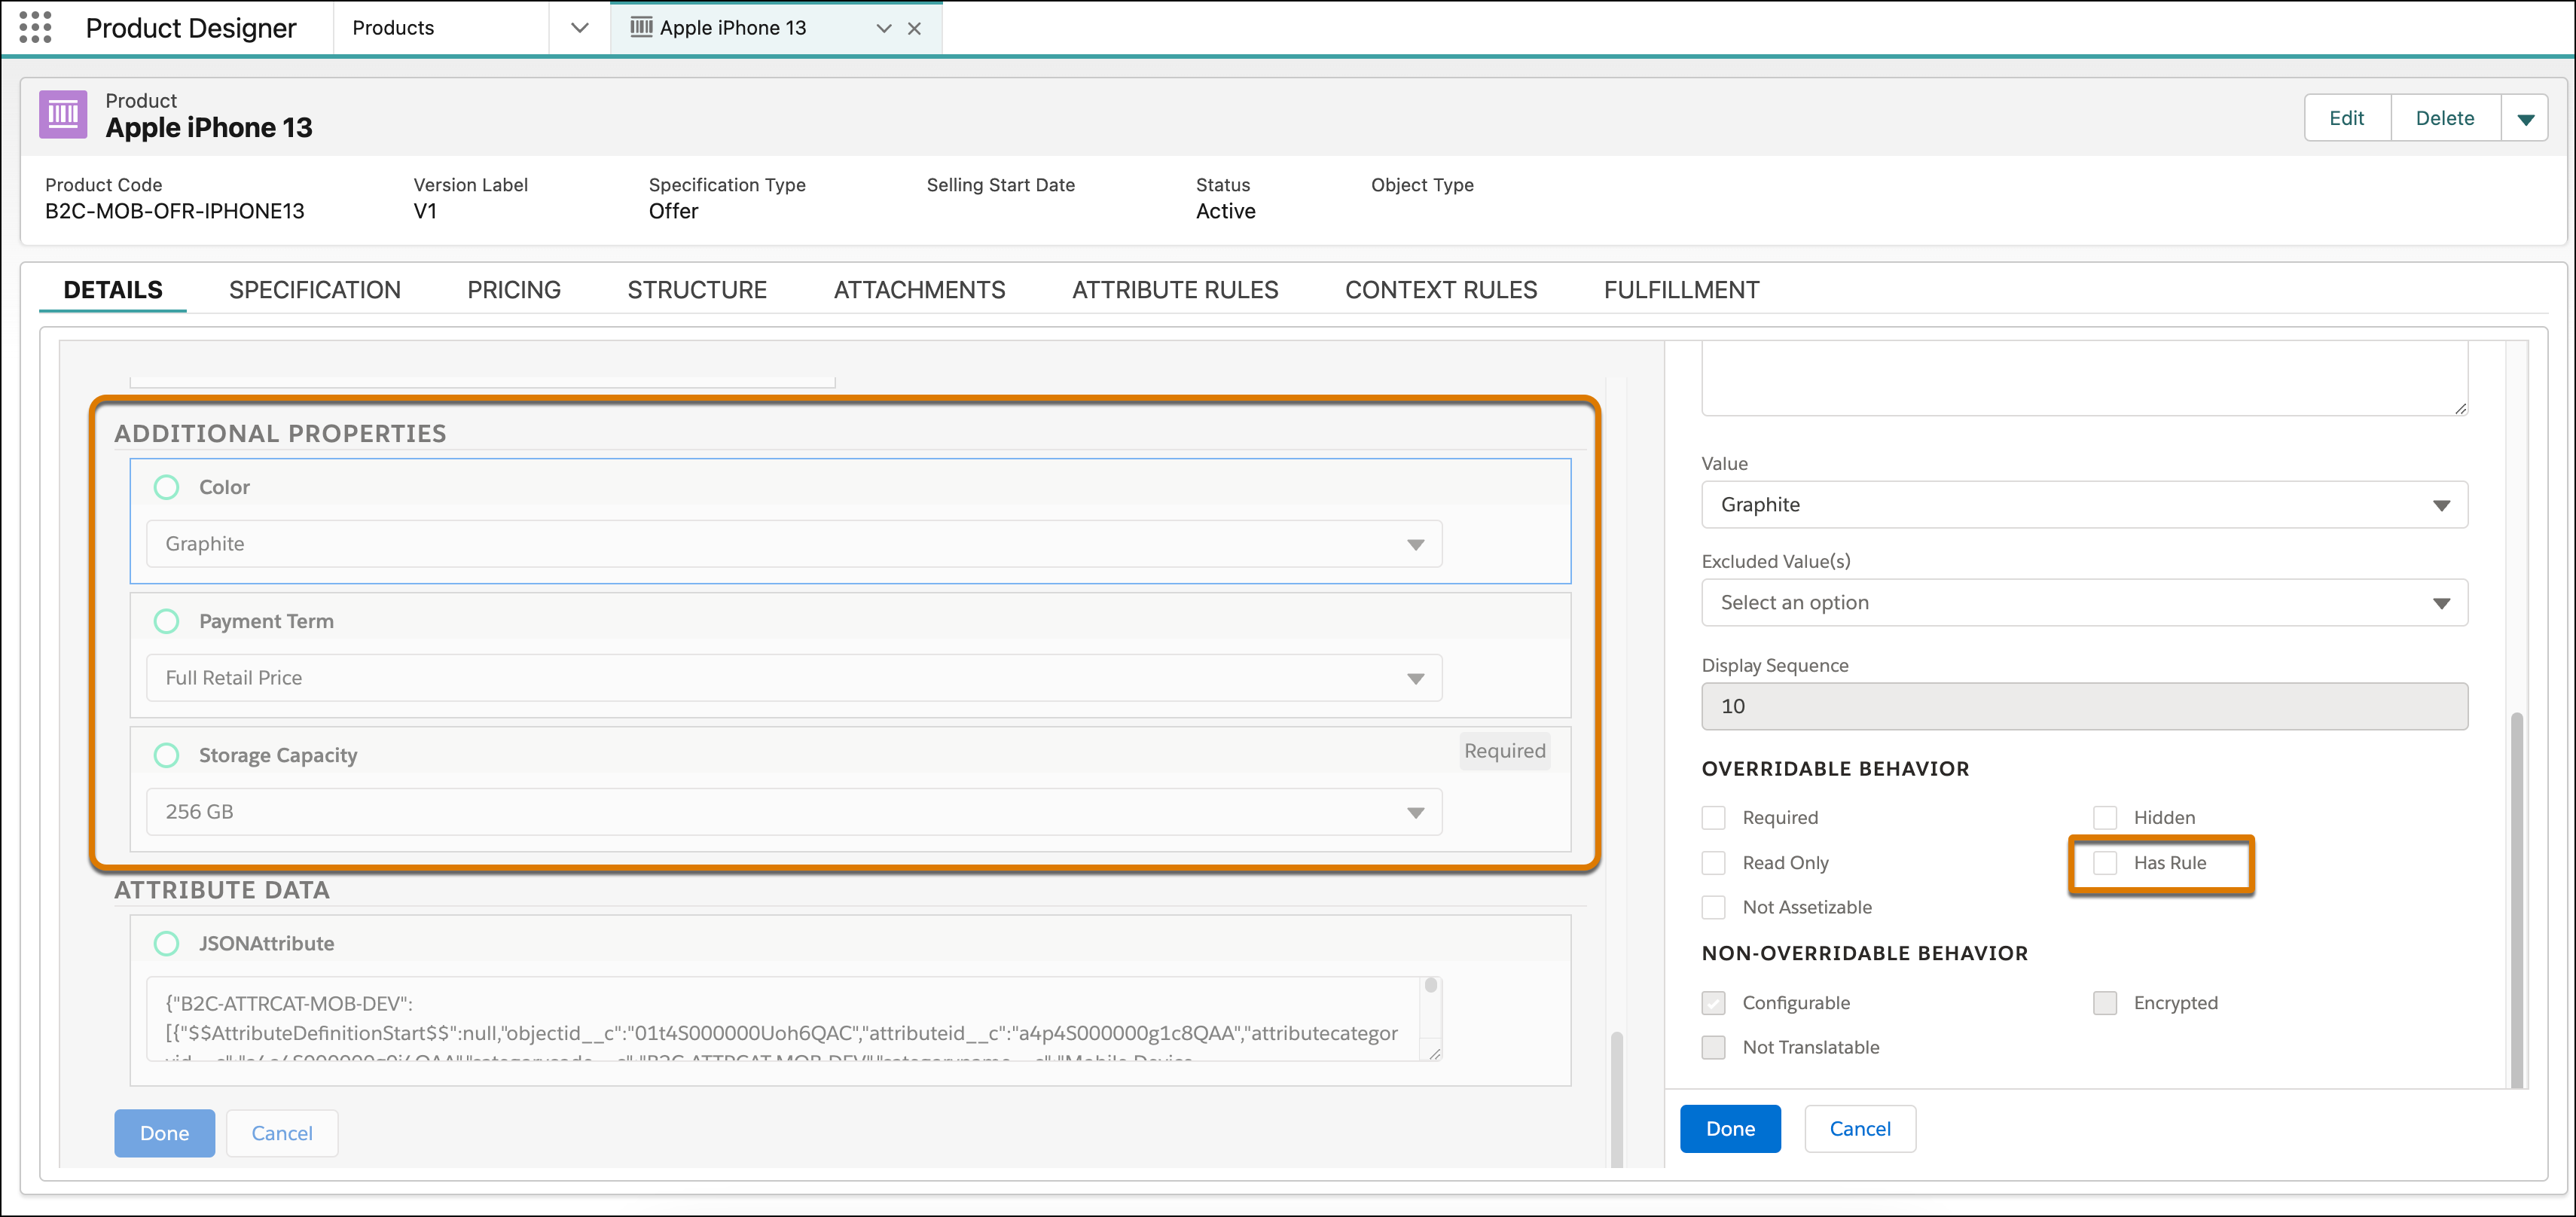Click the Not Translatable checkbox

point(1714,1048)
